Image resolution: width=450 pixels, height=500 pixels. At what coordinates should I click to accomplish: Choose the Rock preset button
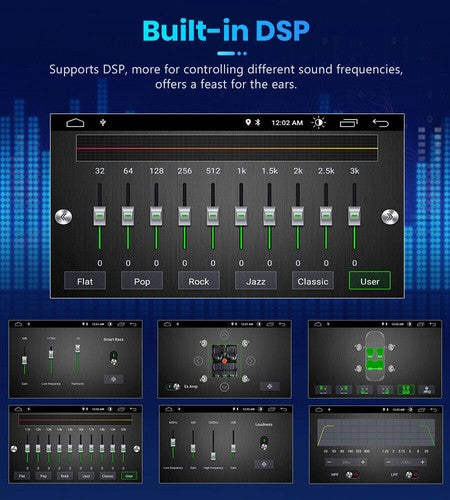[199, 281]
